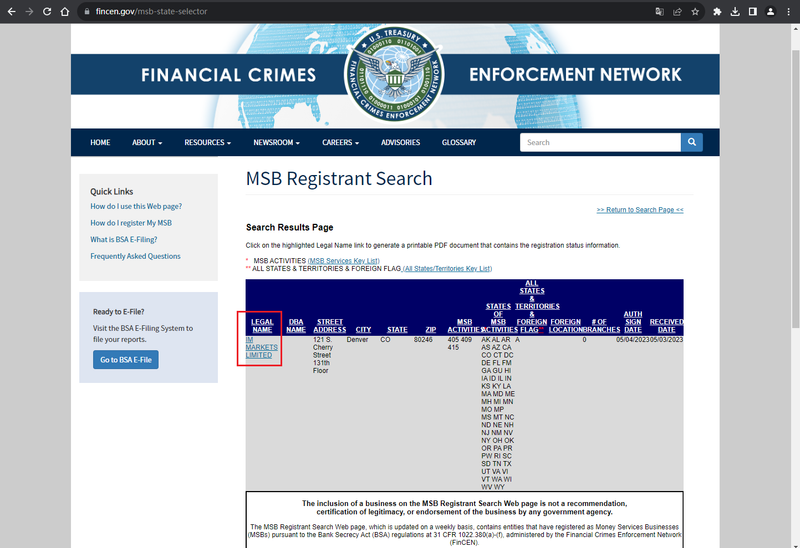Sort by DBA NAME column header

296,326
